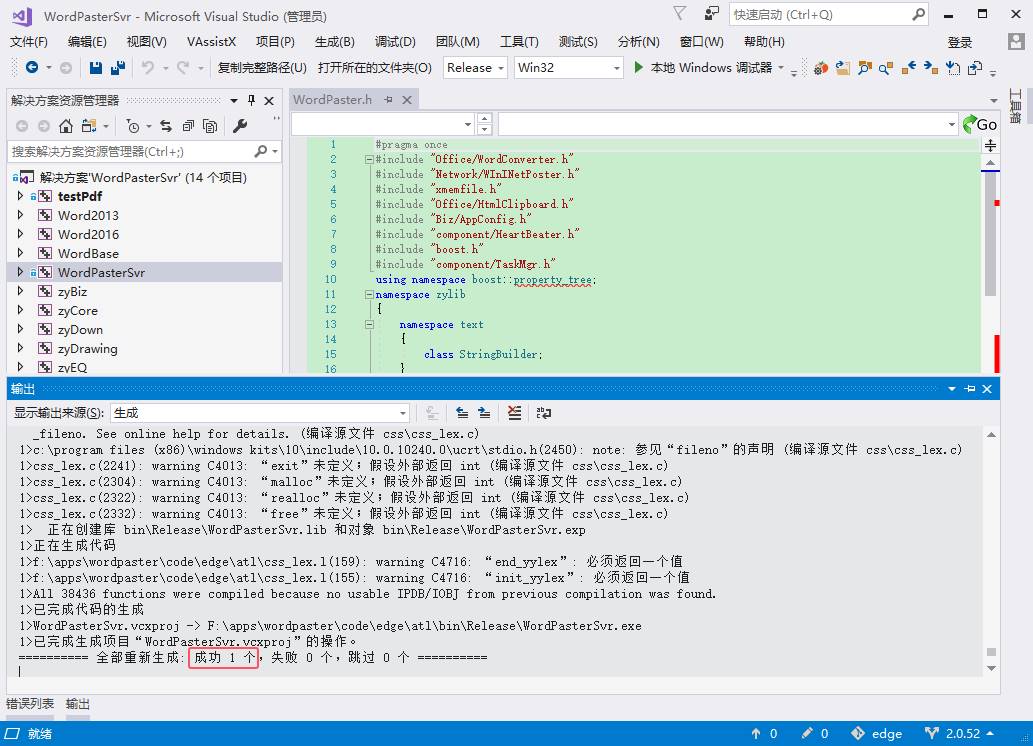Start 本地 Windows 调试器 debugging

coord(704,68)
